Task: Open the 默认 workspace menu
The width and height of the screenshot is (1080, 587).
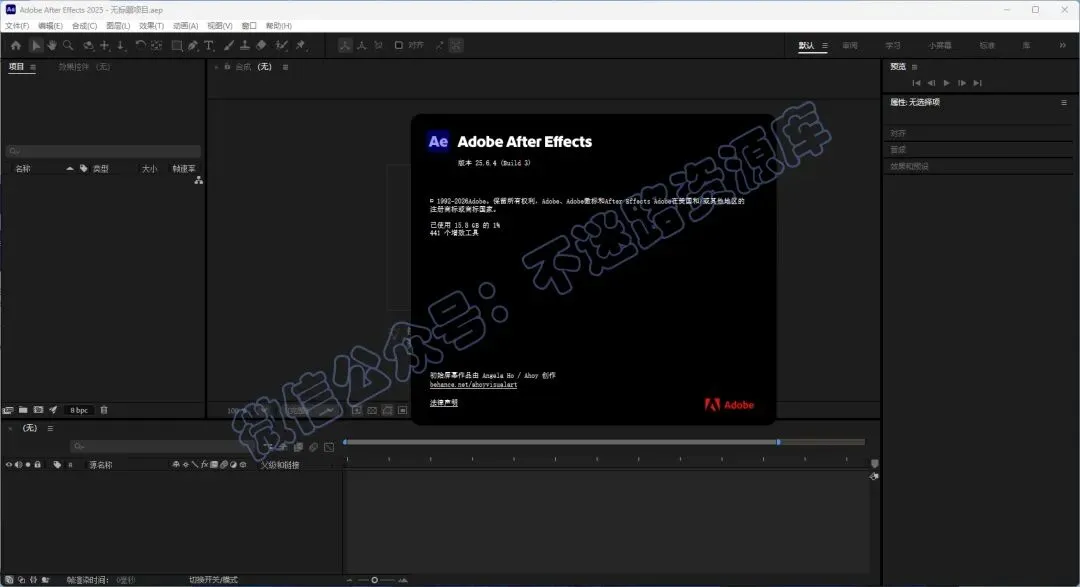Action: click(x=825, y=45)
